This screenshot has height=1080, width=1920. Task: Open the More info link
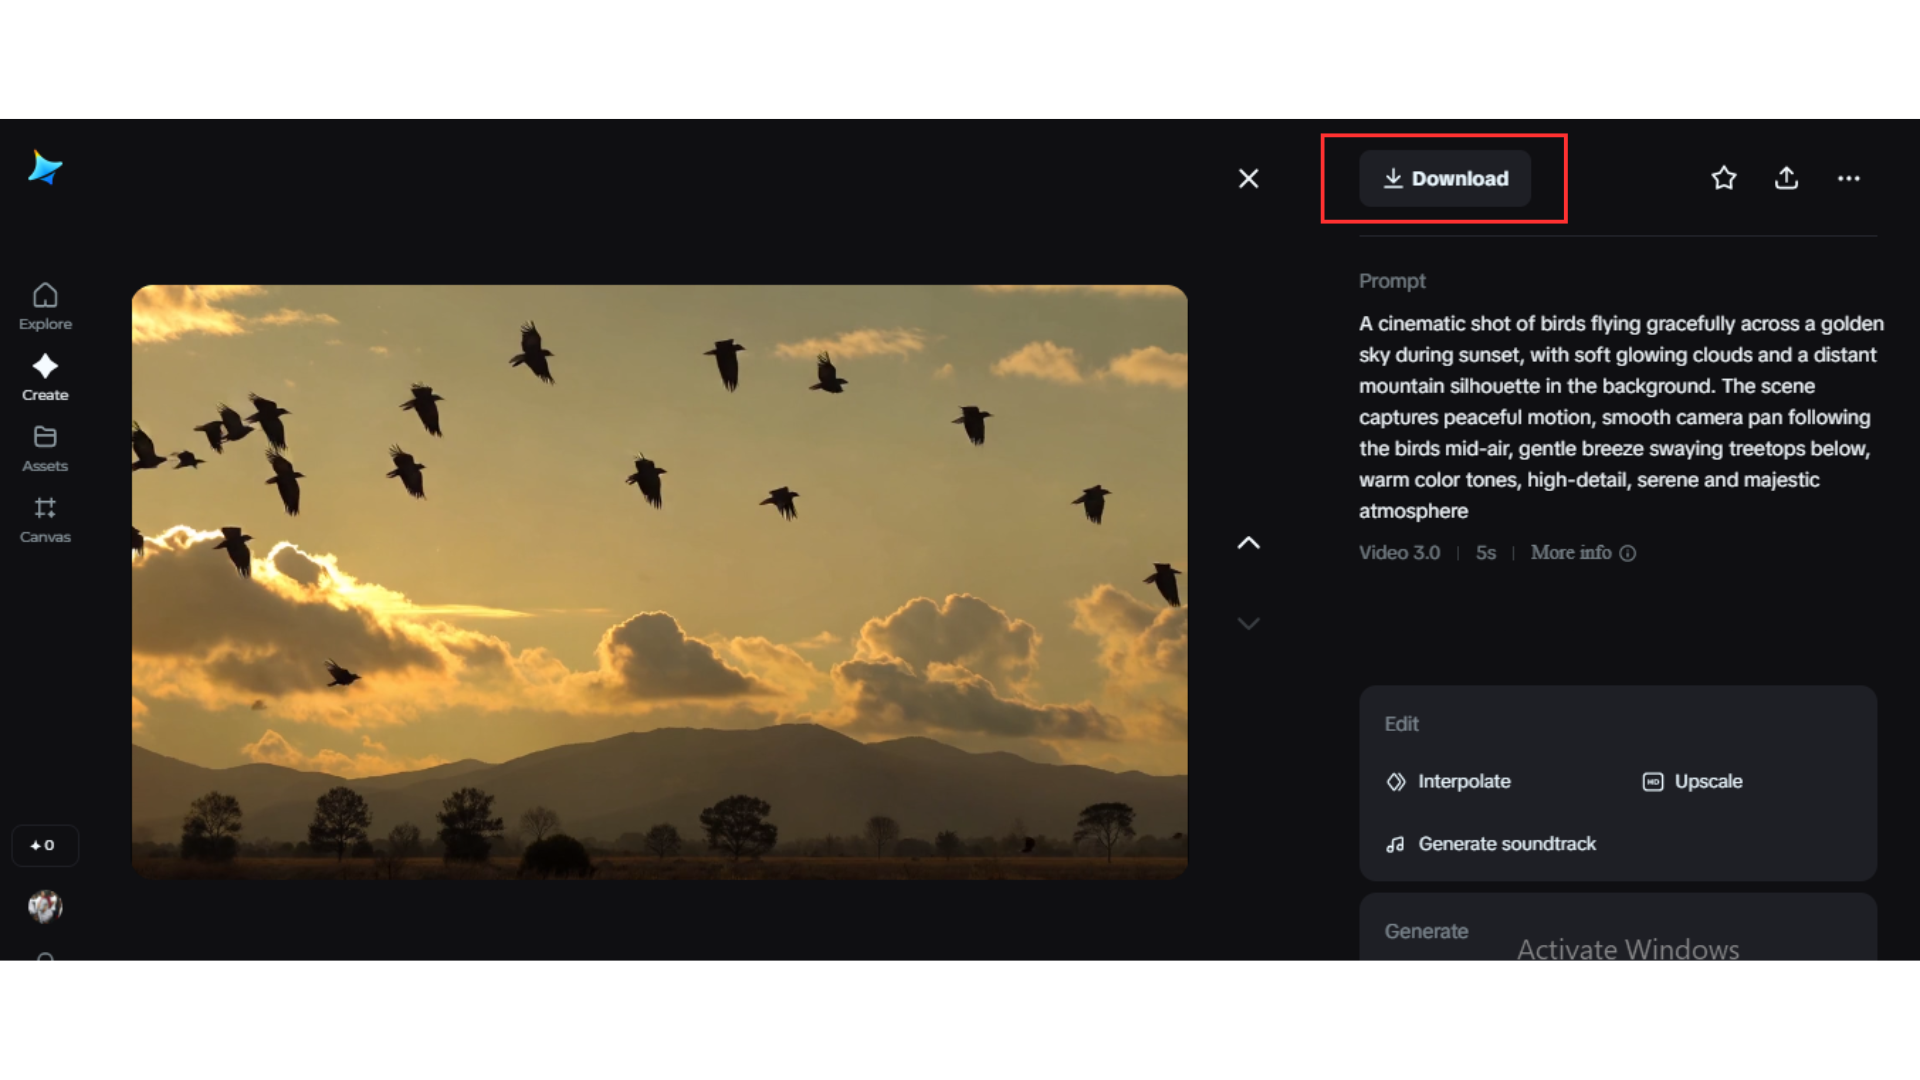(1572, 553)
